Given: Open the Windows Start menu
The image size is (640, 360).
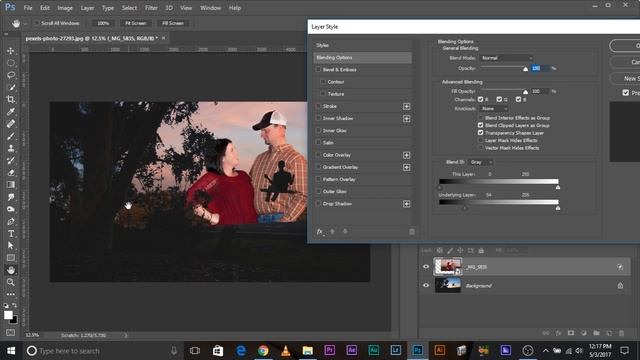Looking at the screenshot, I should coord(11,351).
